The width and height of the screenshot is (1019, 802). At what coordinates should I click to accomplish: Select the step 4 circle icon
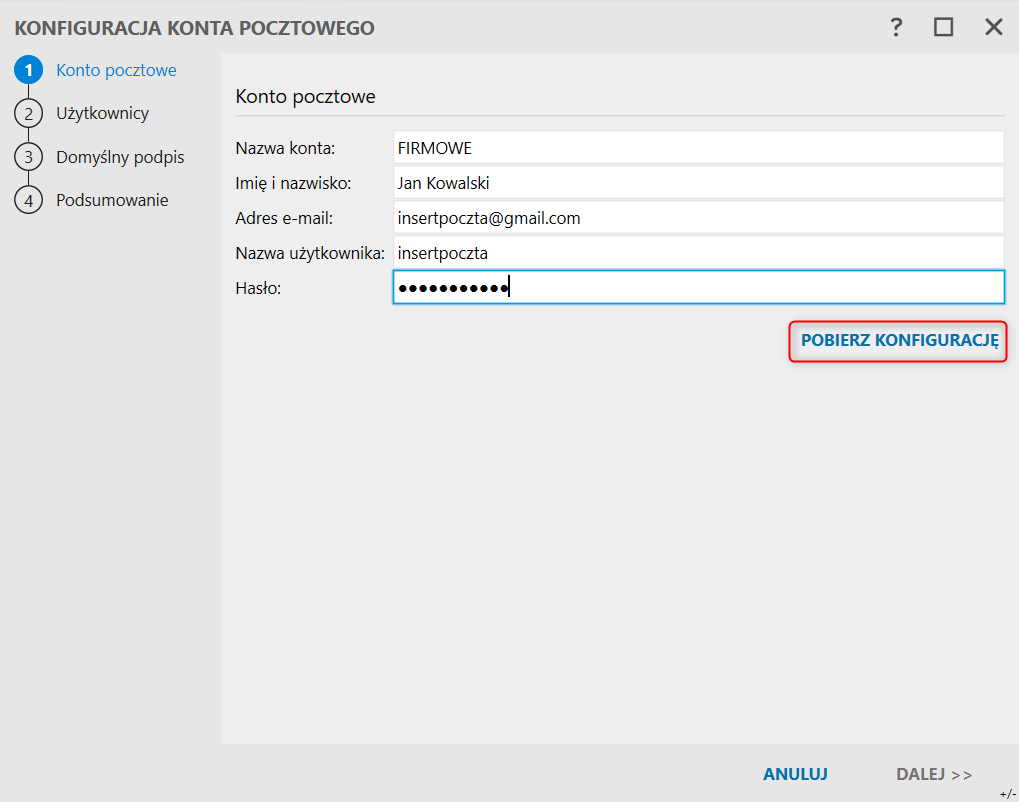(x=28, y=200)
